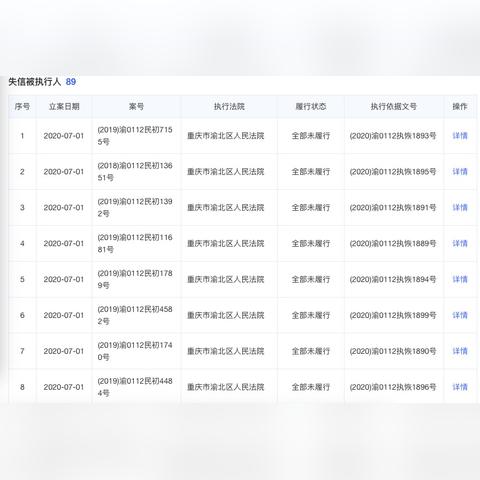Click 全部未履行 status in row 5
480x480 pixels.
tap(311, 279)
